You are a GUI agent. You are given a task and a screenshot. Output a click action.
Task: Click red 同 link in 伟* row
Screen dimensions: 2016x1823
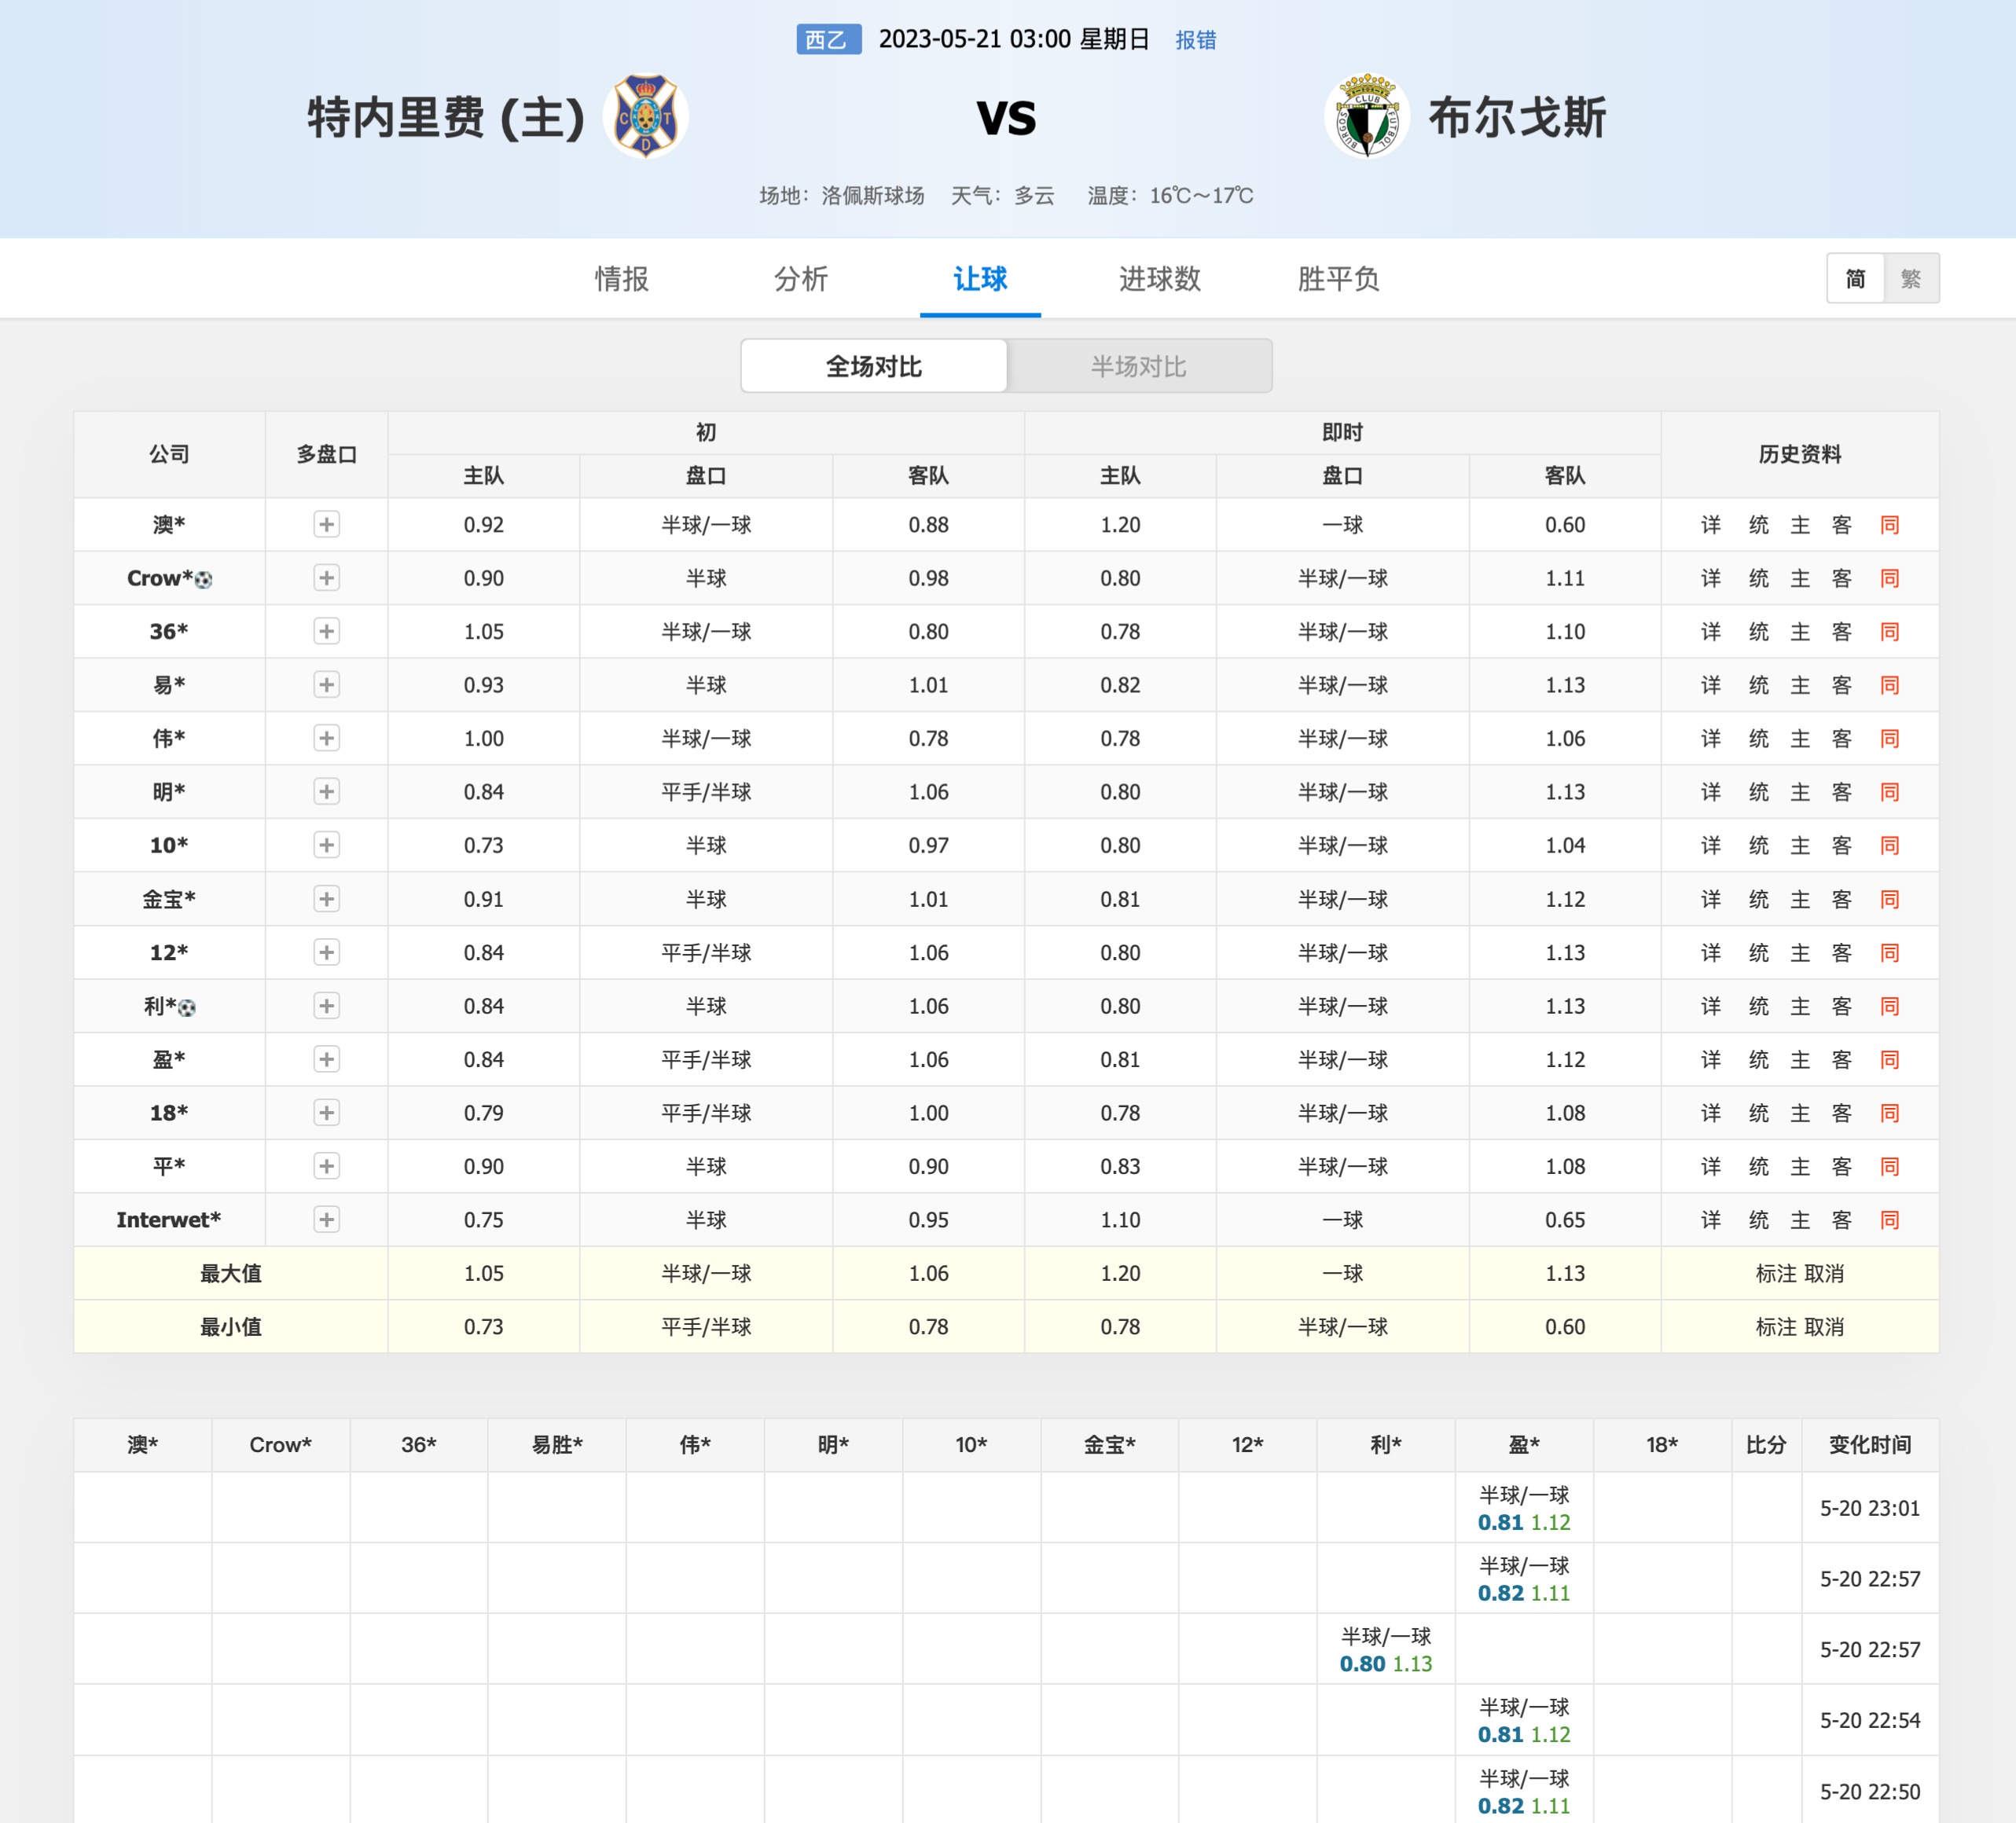coord(1889,738)
